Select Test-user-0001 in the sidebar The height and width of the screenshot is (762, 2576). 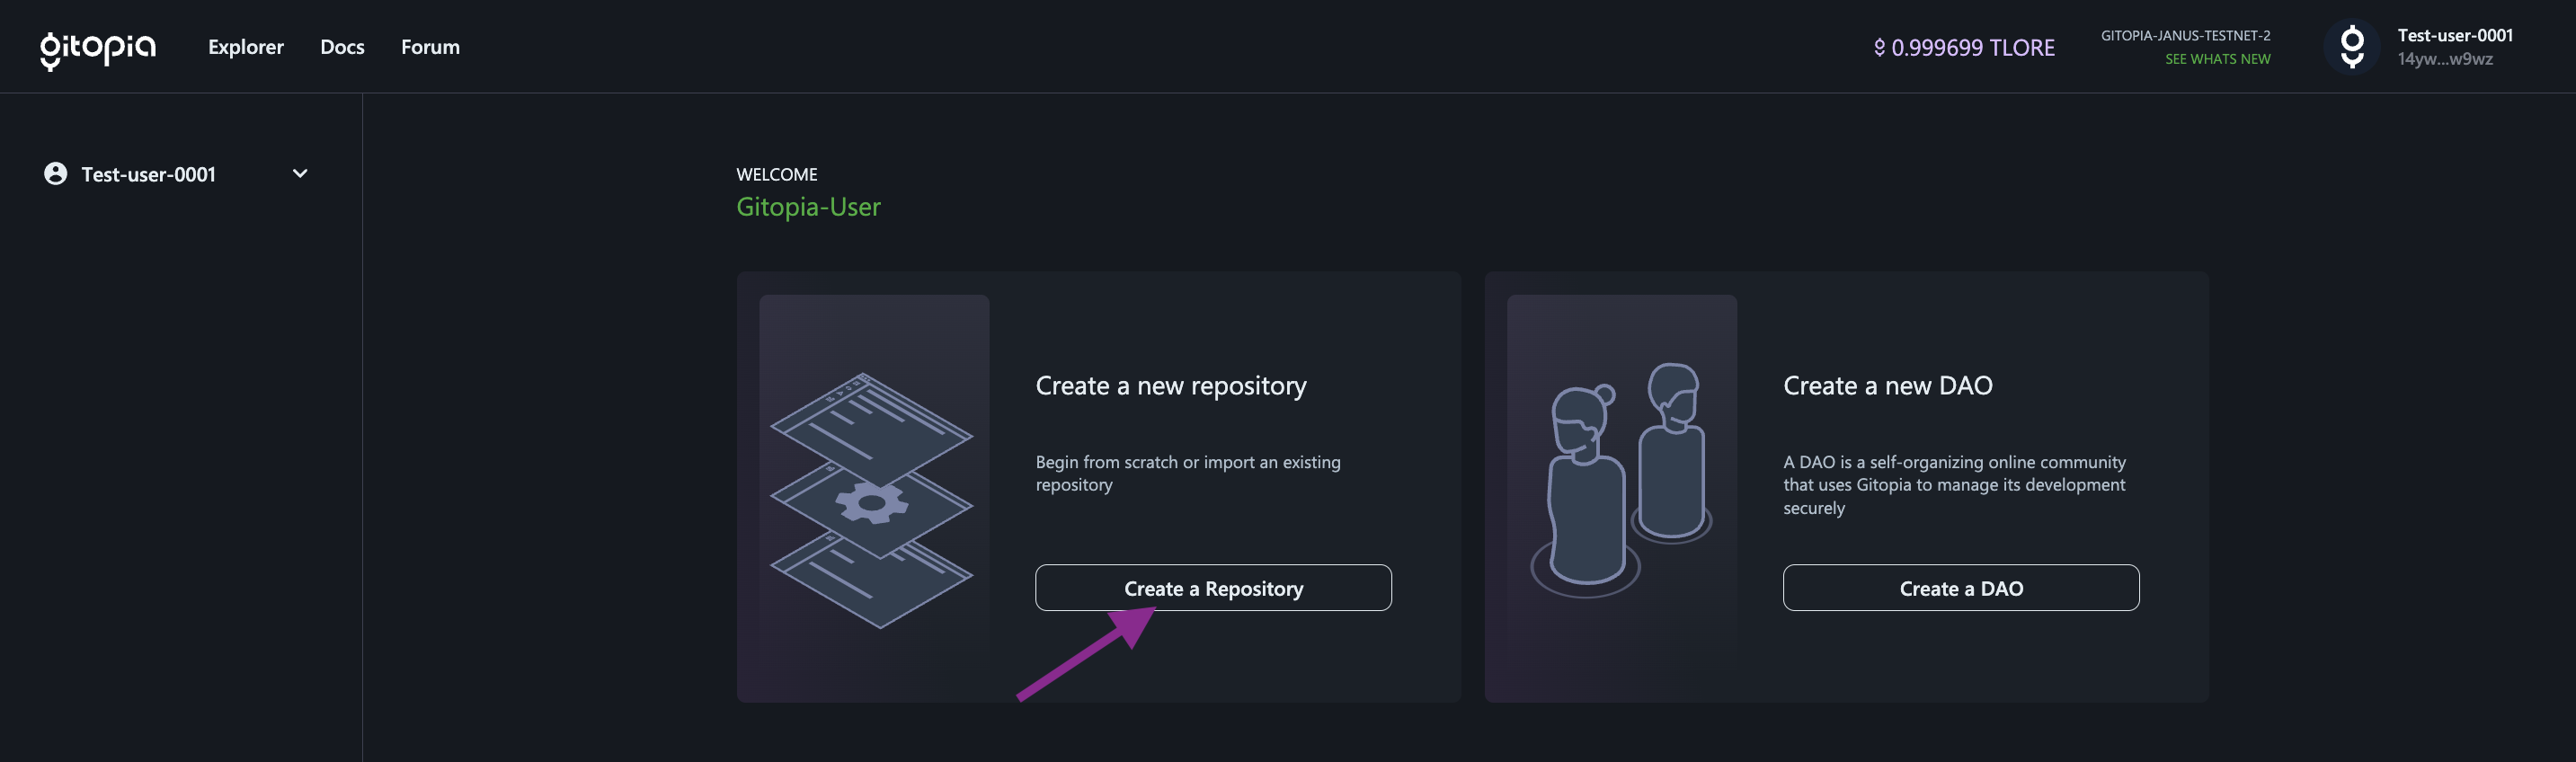point(148,174)
